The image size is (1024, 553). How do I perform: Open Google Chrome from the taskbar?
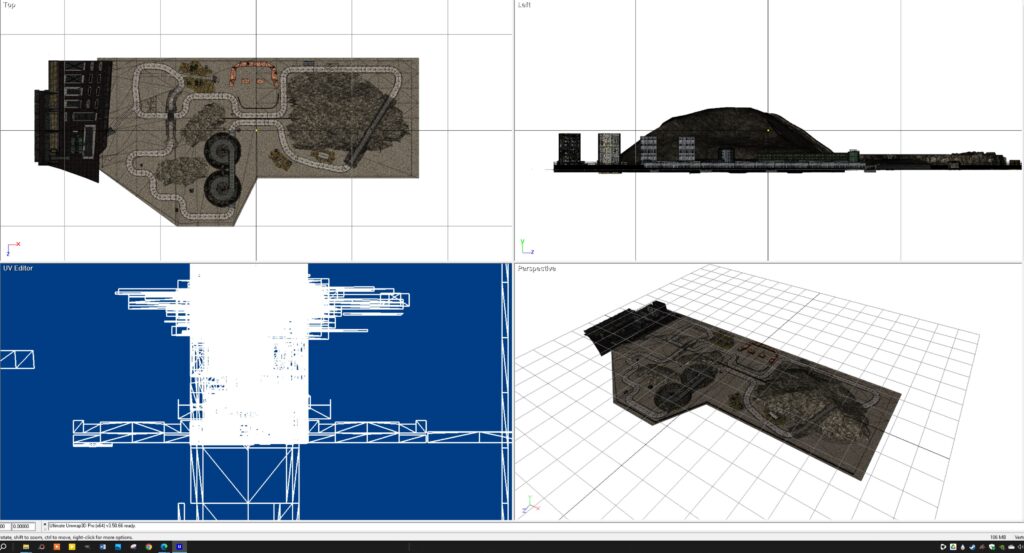click(x=148, y=546)
